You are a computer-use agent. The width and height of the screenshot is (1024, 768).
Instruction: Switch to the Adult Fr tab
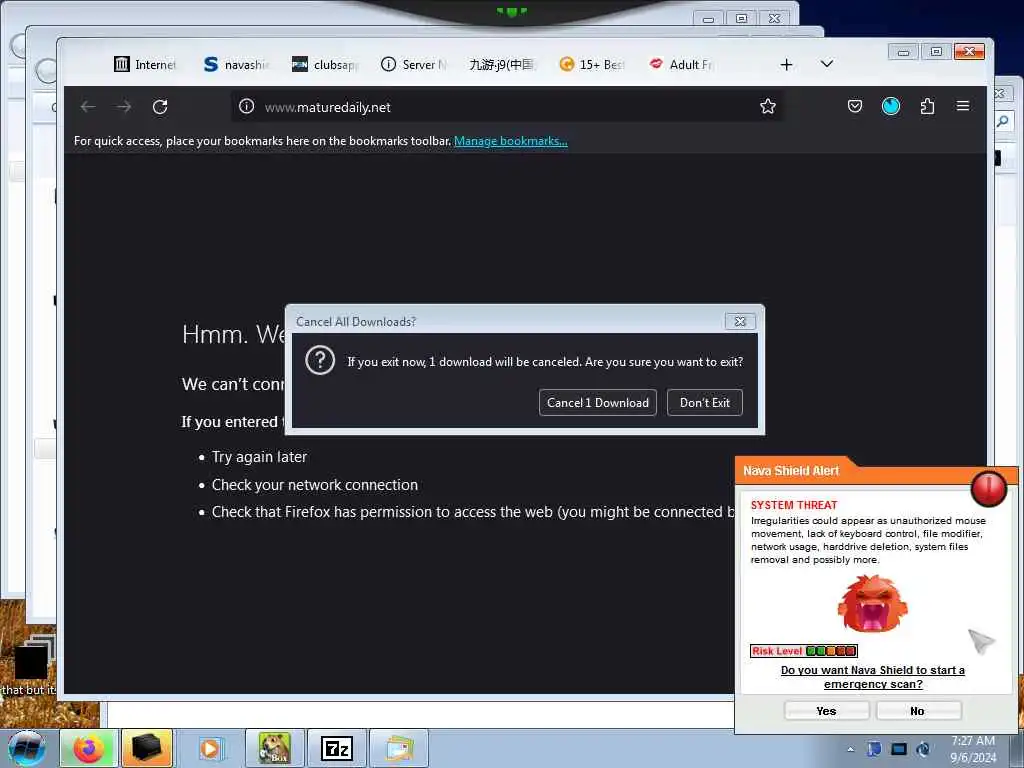click(x=681, y=64)
